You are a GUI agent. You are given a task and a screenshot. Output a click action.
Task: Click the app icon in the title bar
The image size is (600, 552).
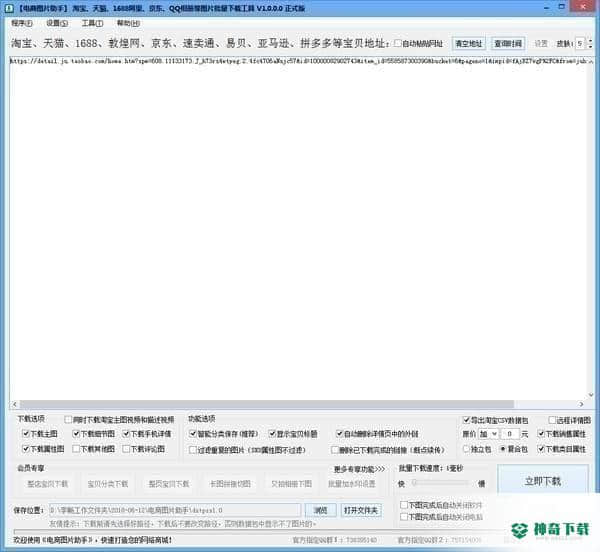[9, 8]
